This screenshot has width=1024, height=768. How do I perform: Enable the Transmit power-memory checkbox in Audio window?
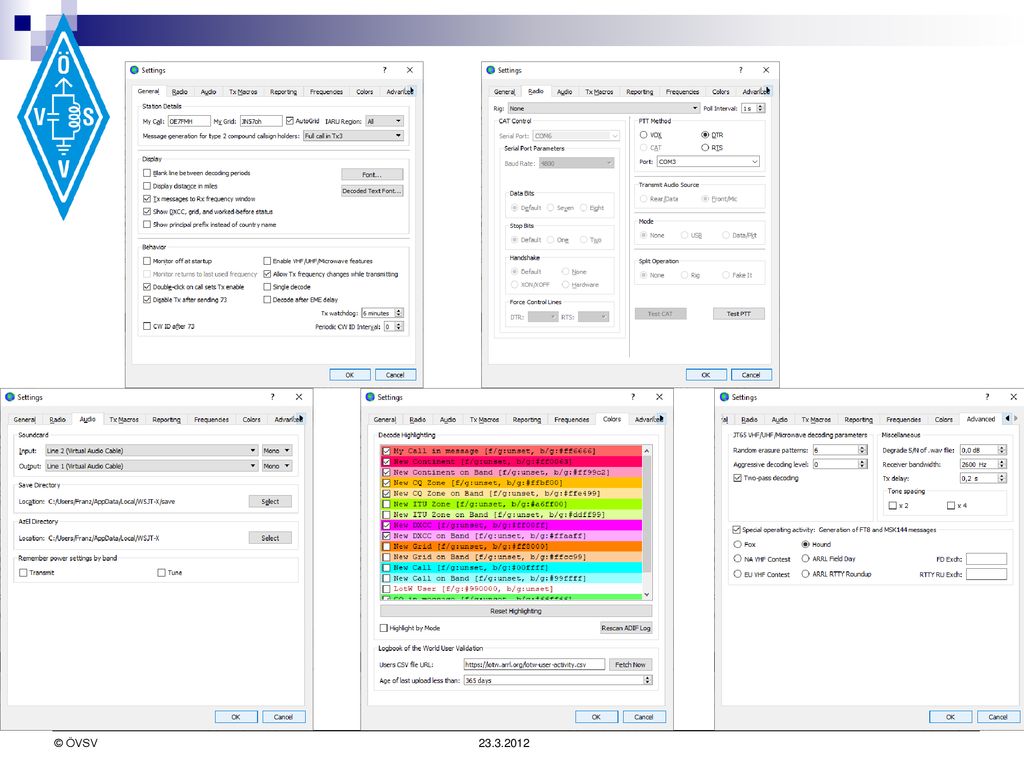pos(24,573)
